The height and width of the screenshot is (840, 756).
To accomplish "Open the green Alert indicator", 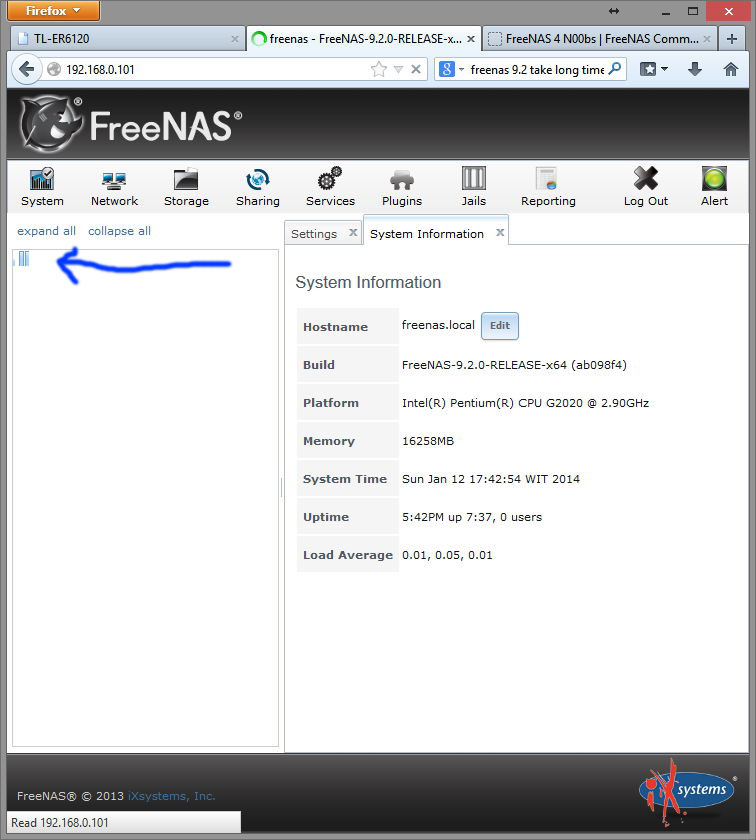I will tap(714, 178).
